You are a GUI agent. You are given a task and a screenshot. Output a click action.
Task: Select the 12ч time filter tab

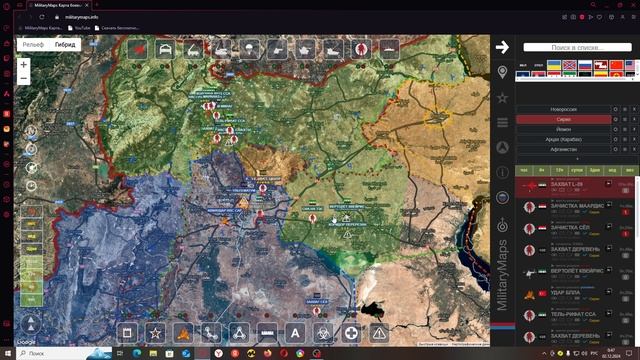tap(559, 170)
